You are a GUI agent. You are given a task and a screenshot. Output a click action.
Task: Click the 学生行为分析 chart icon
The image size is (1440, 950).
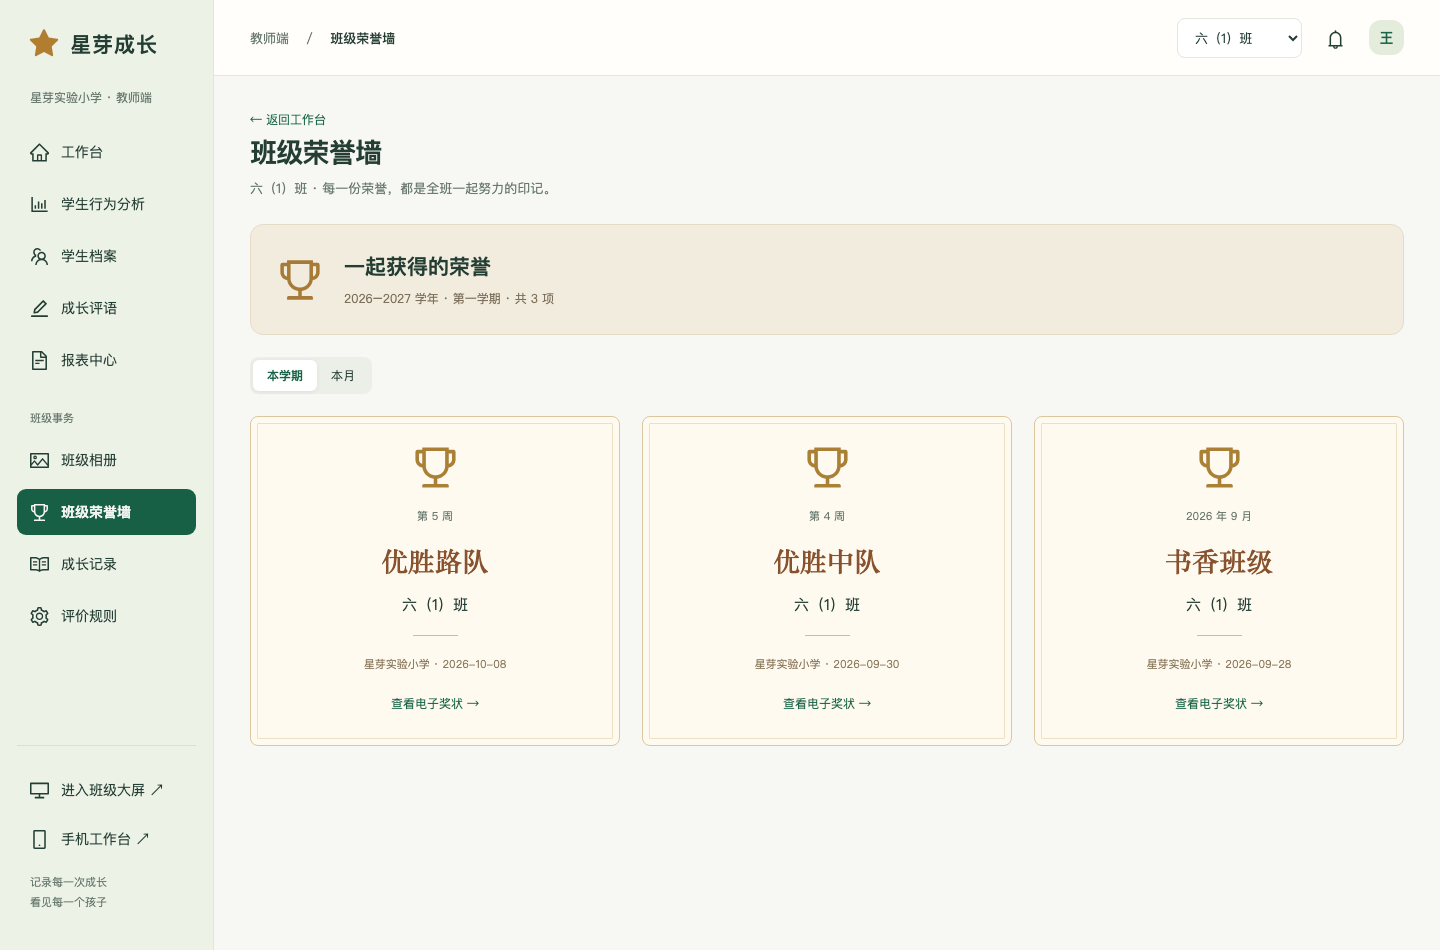tap(39, 204)
